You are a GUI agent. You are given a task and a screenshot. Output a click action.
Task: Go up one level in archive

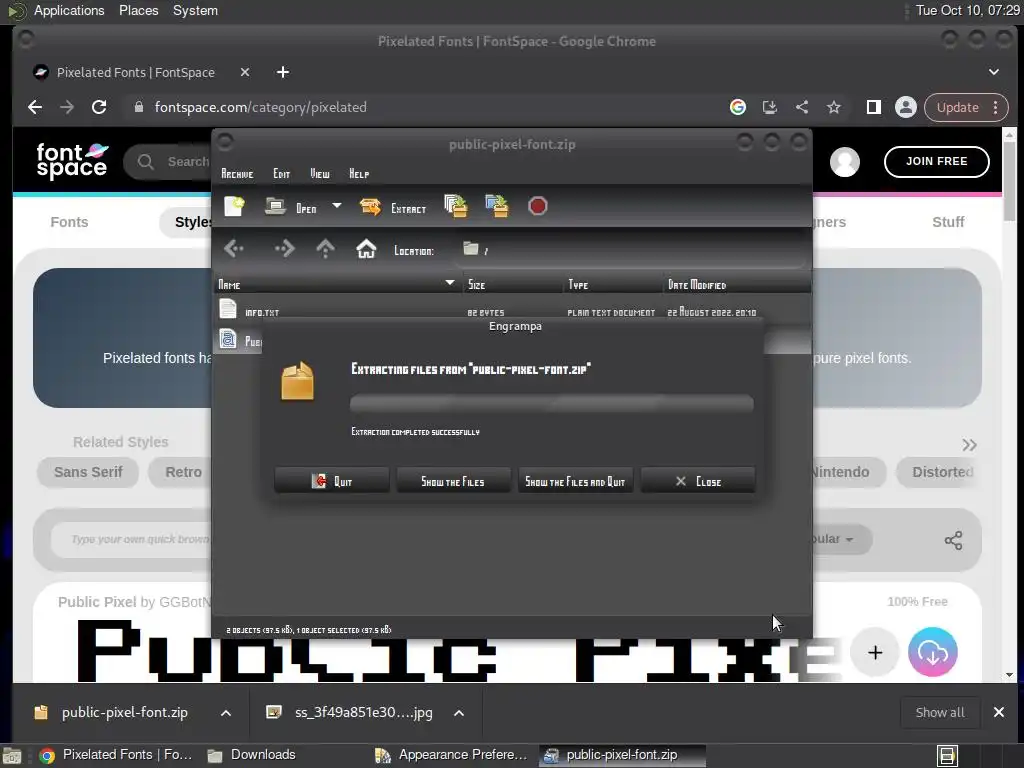coord(325,249)
